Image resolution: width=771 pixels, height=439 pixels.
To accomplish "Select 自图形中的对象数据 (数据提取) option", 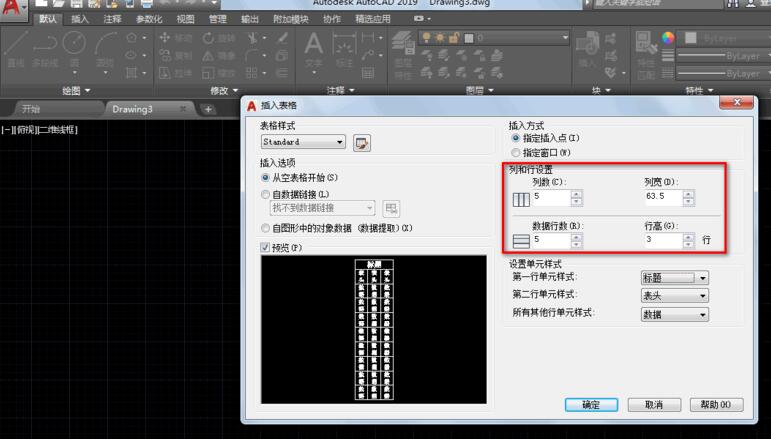I will click(266, 228).
